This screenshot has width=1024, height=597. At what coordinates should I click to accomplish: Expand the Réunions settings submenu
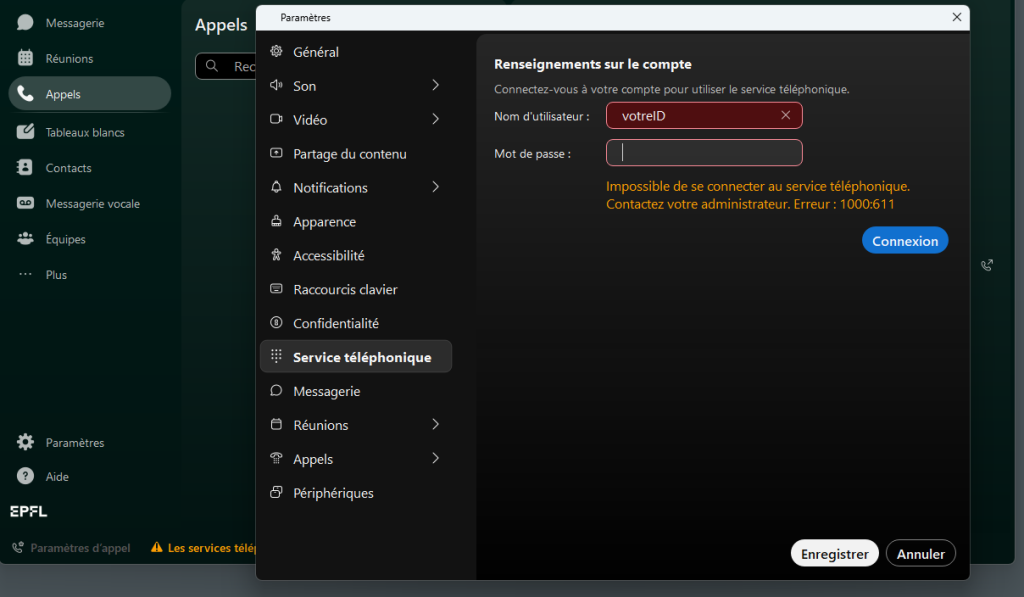[x=436, y=425]
